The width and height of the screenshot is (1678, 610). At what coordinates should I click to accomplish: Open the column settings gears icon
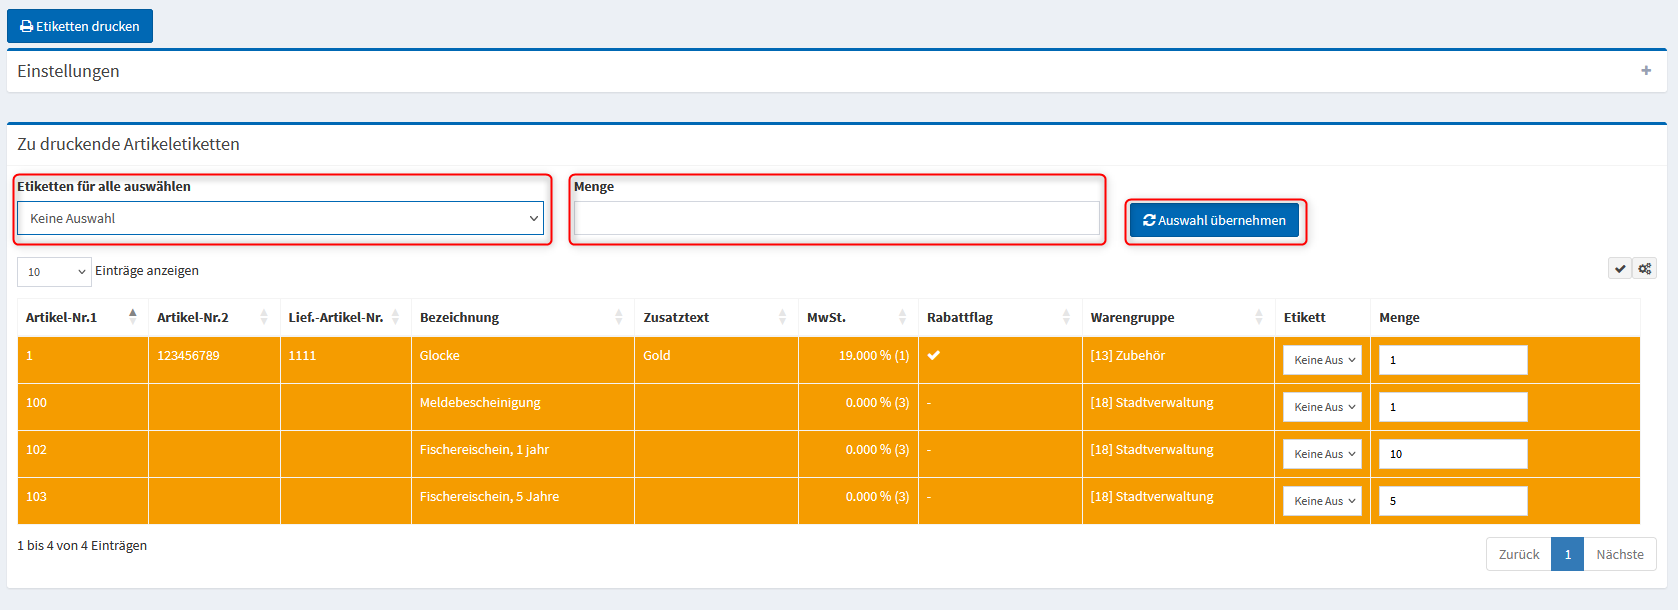pos(1645,269)
